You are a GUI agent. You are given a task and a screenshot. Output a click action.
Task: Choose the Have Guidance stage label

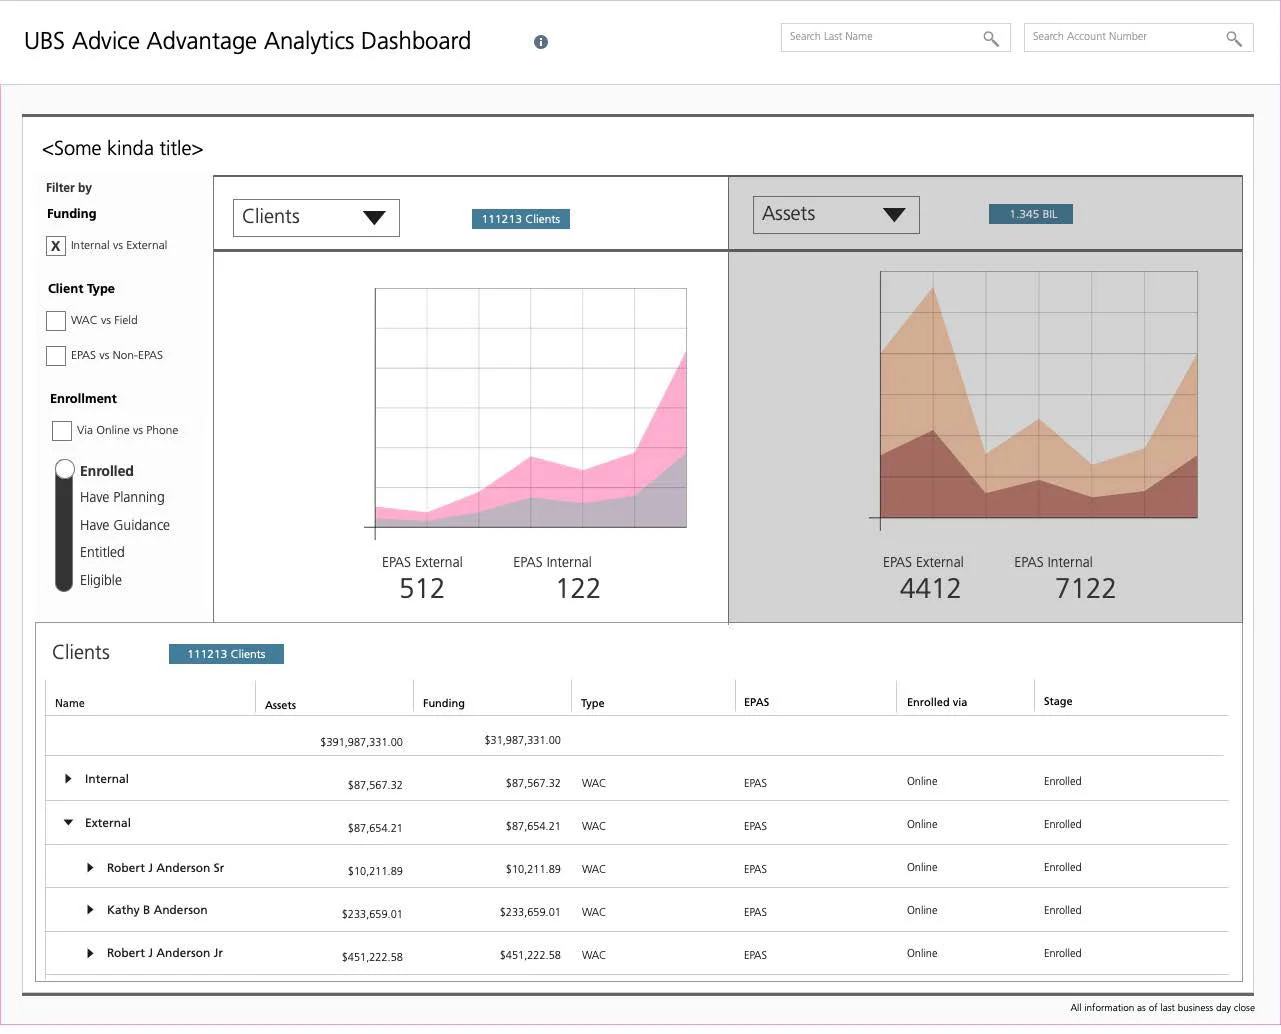click(125, 525)
